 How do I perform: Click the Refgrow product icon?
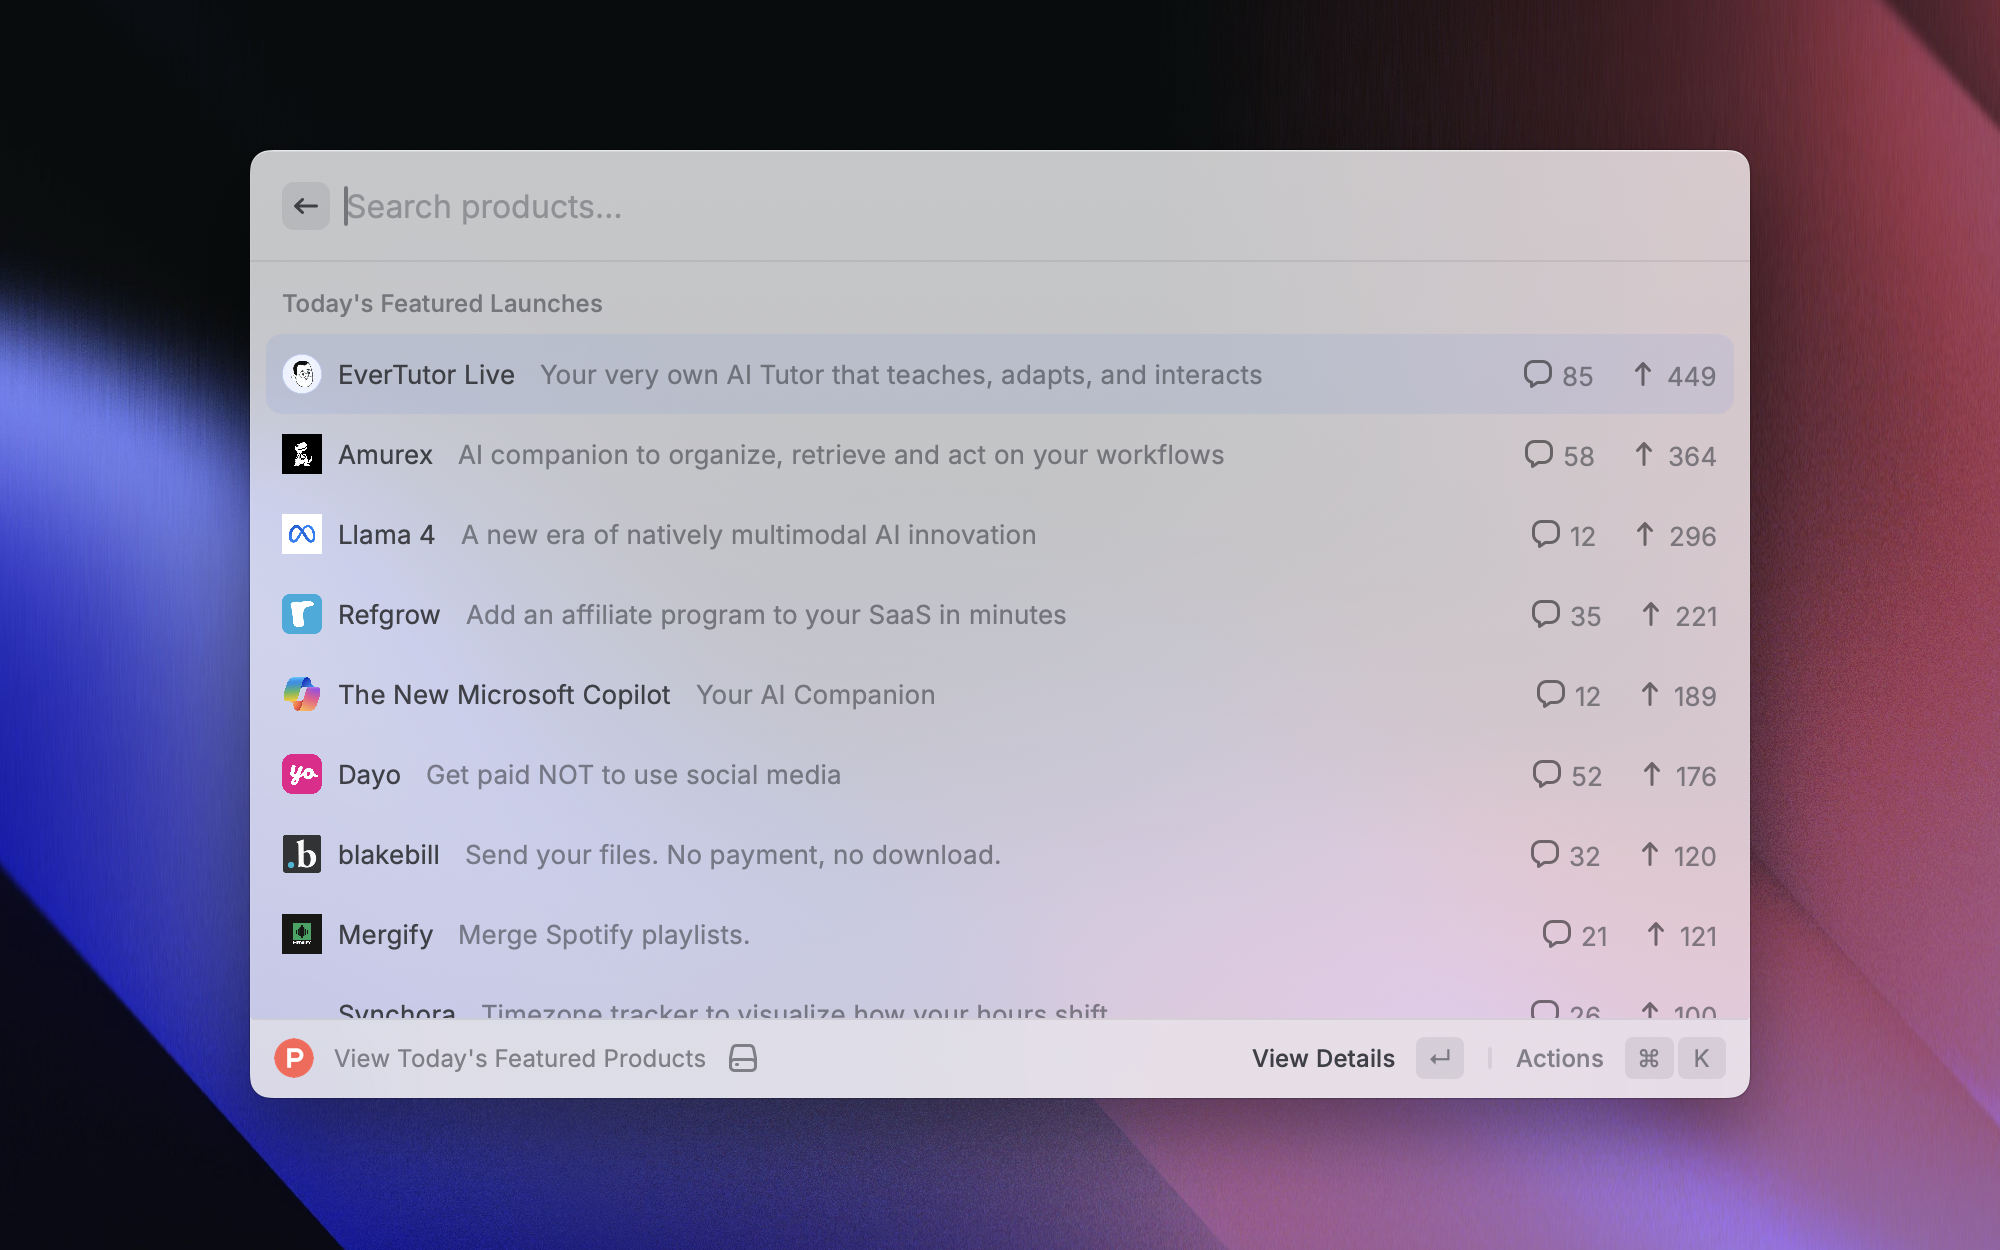pyautogui.click(x=301, y=614)
